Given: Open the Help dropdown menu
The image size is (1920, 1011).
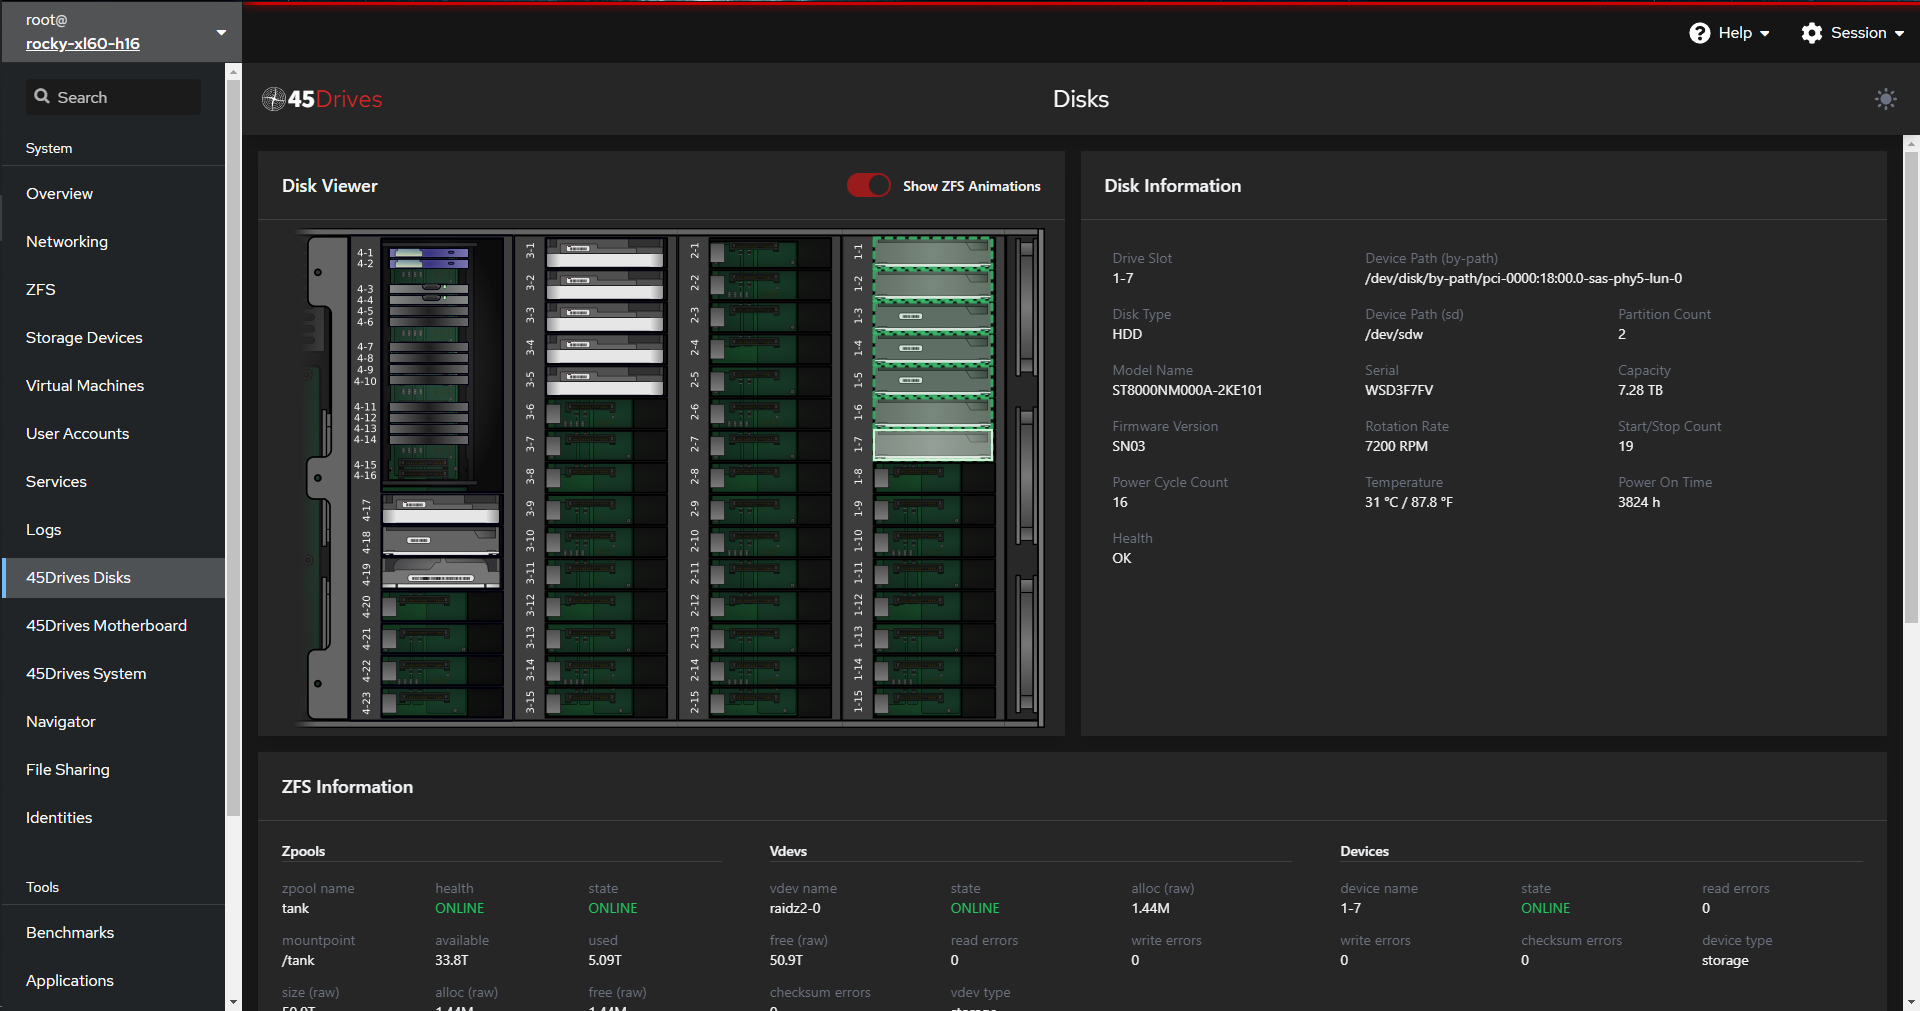Looking at the screenshot, I should (1730, 33).
